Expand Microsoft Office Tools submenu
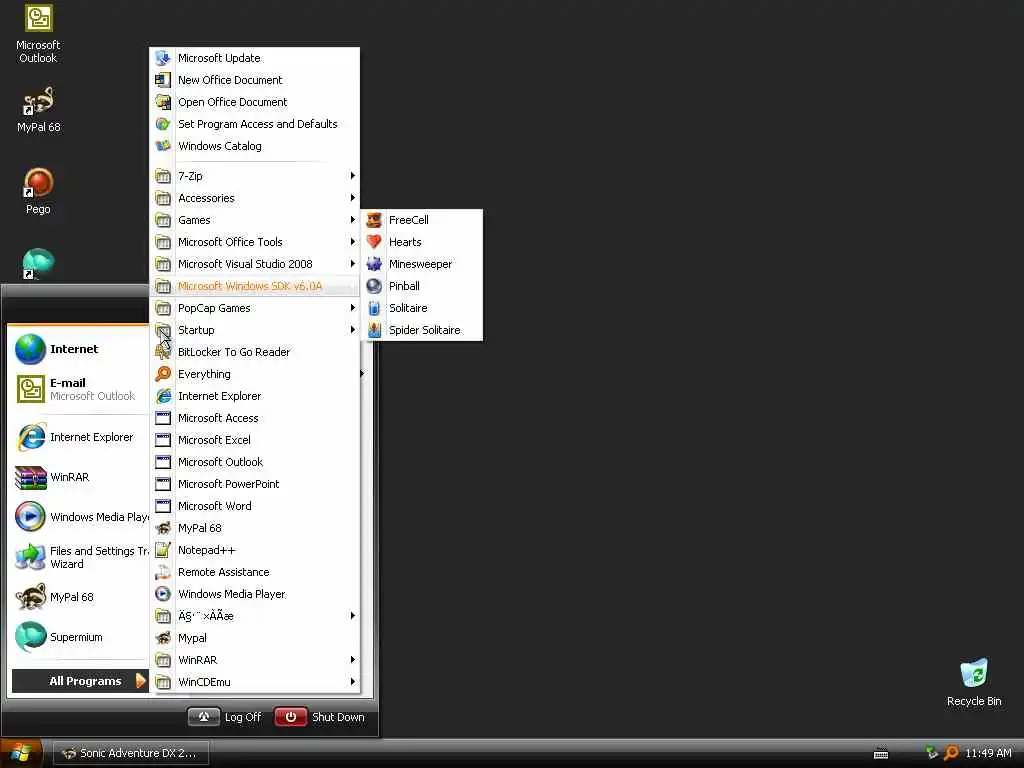Image resolution: width=1024 pixels, height=768 pixels. [x=255, y=242]
